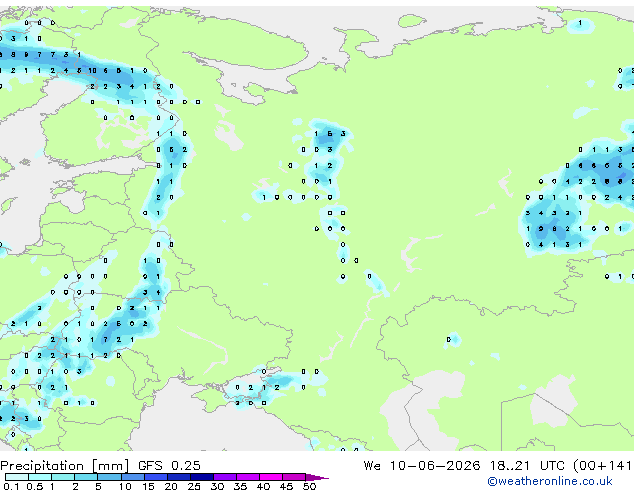The width and height of the screenshot is (634, 490).
Task: Click the 10–15 mm legend color swatch
Action: (x=132, y=477)
